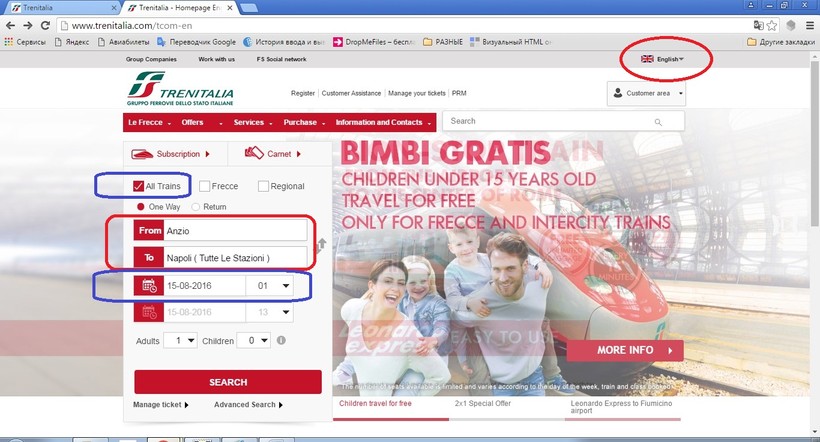Click the site Search text box
The height and width of the screenshot is (442, 820).
(x=563, y=121)
